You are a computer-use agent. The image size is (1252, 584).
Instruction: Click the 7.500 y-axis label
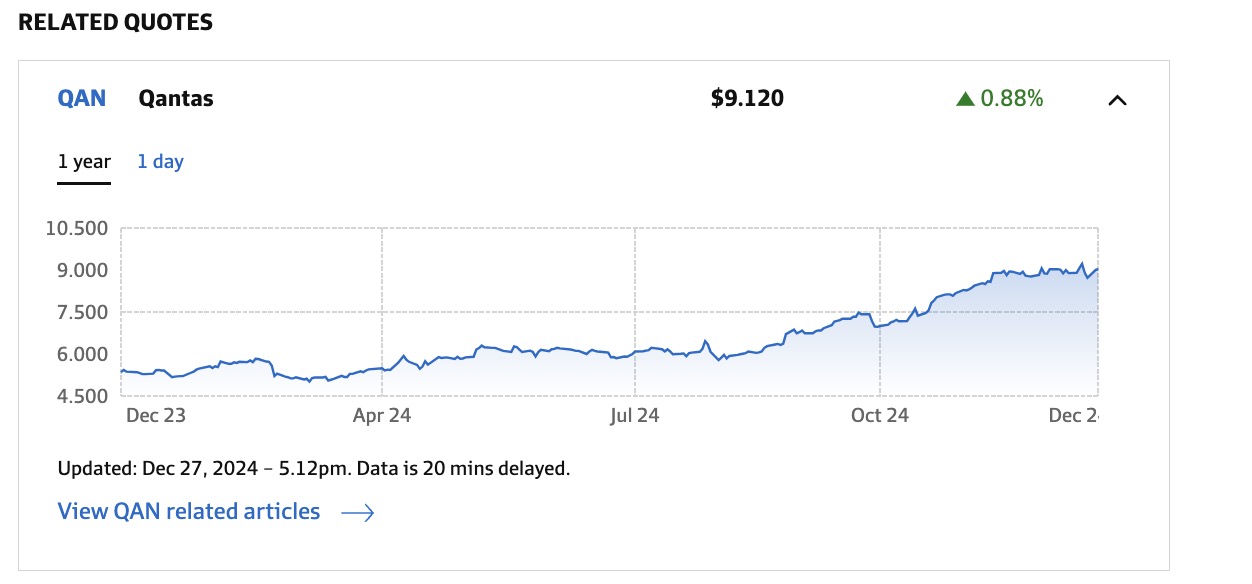coord(82,312)
